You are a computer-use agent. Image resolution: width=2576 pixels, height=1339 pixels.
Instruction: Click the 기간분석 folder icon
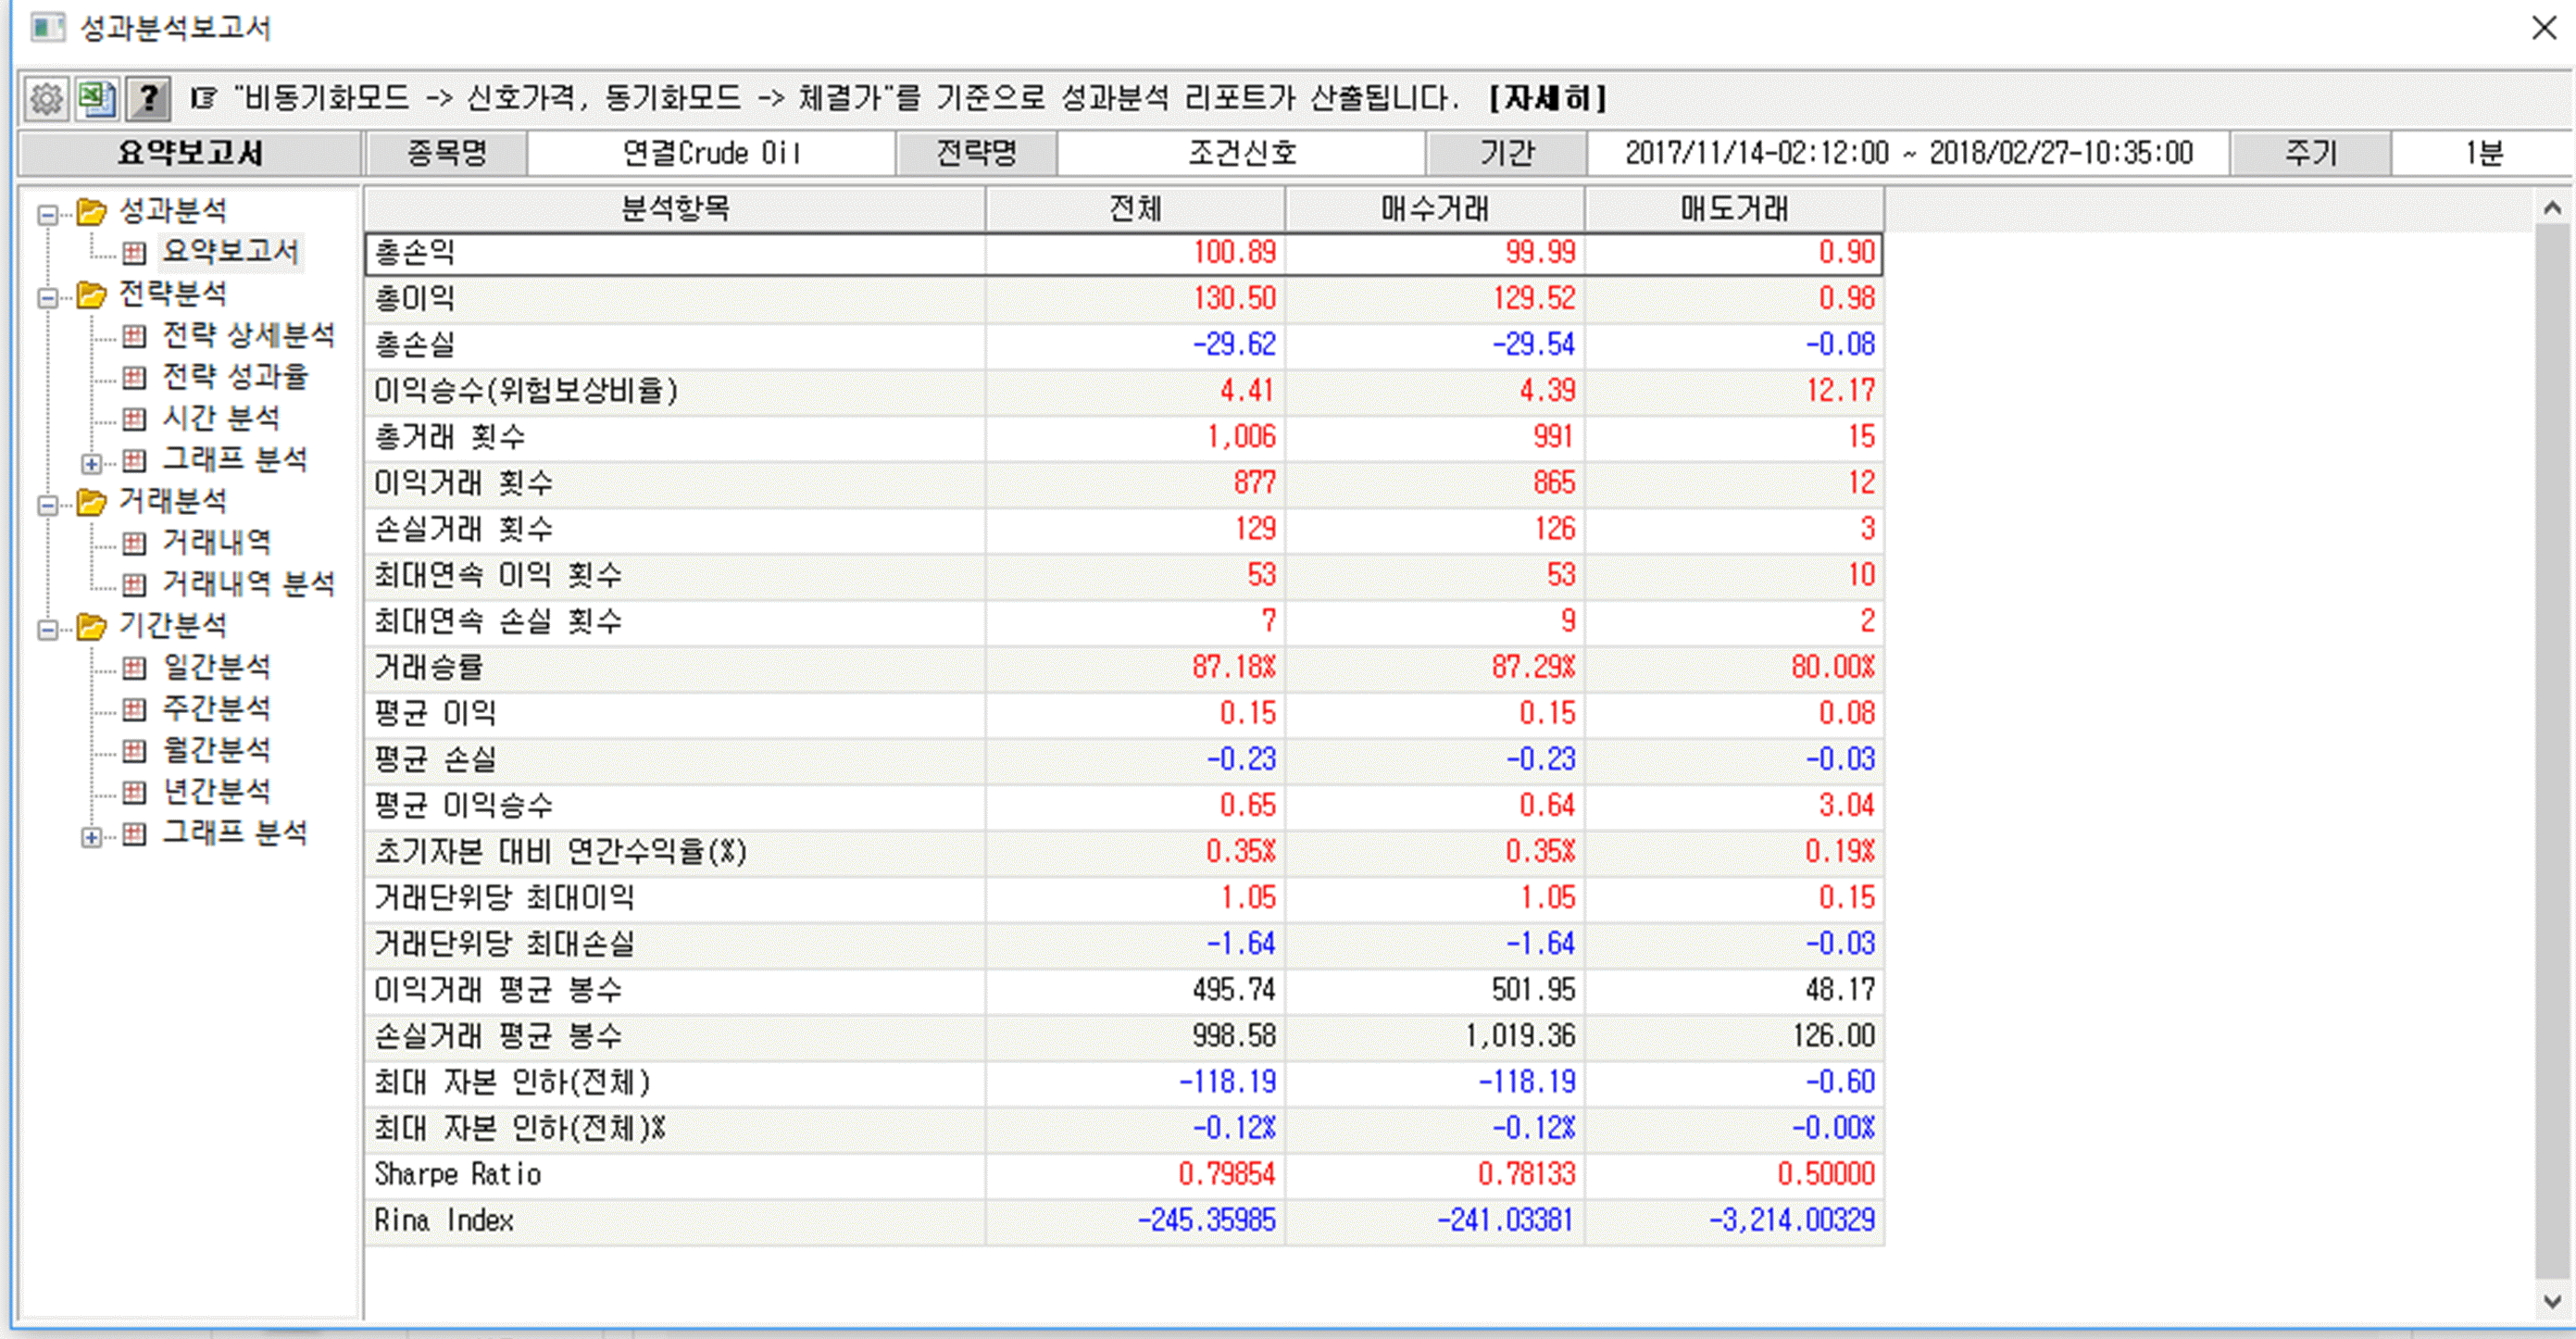90,625
